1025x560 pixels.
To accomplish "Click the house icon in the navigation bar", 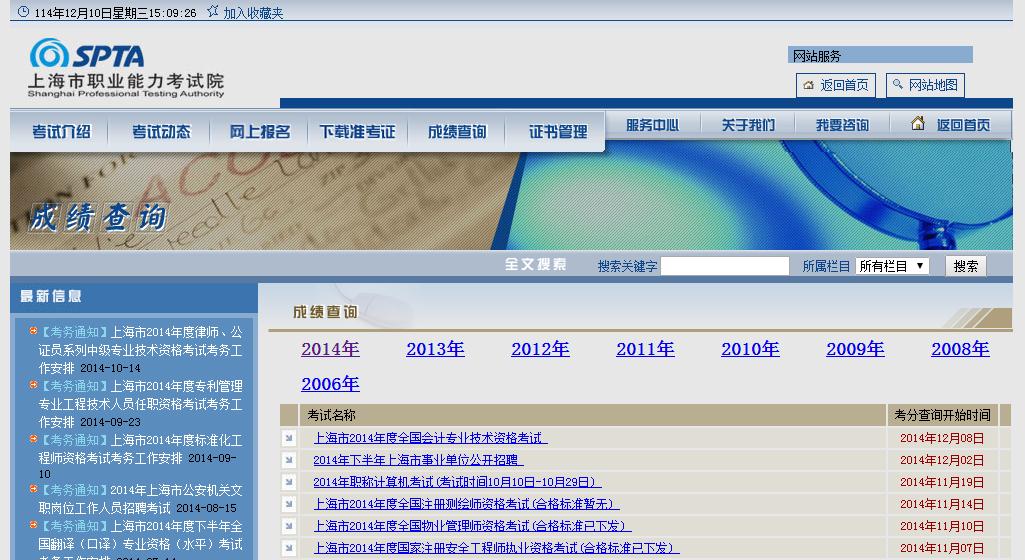I will [918, 124].
